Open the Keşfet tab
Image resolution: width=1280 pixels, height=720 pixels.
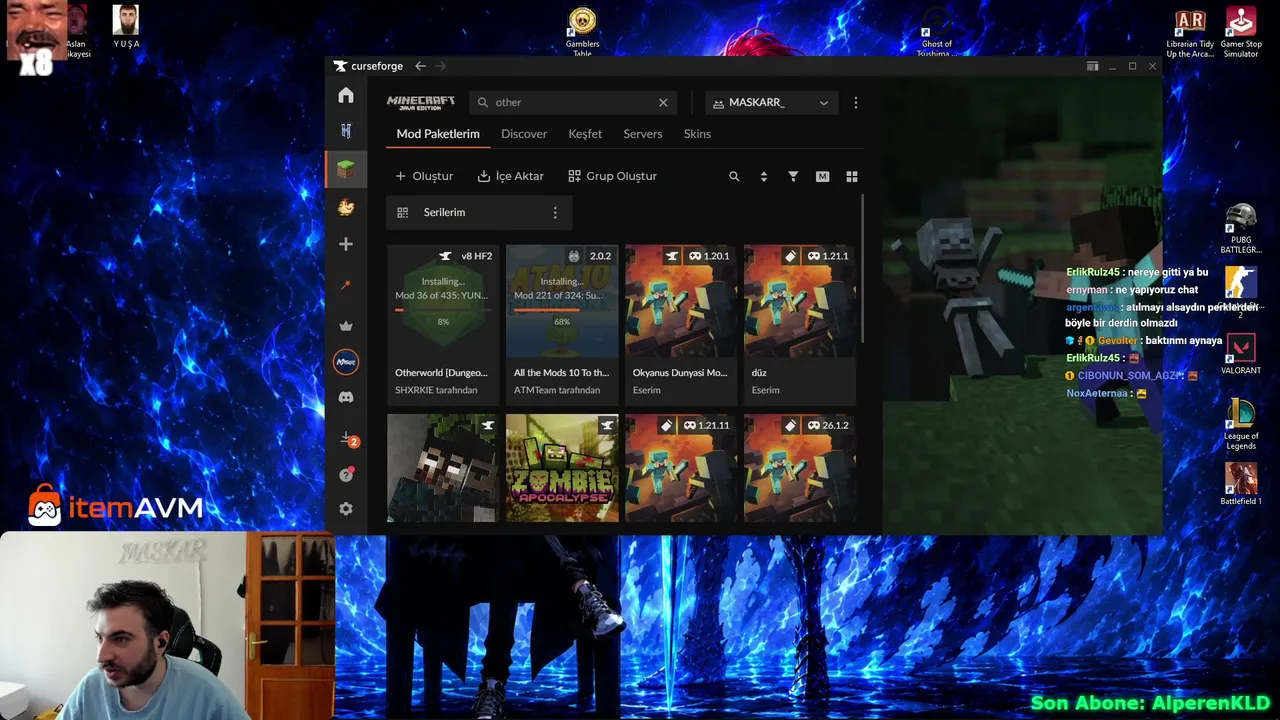point(585,134)
